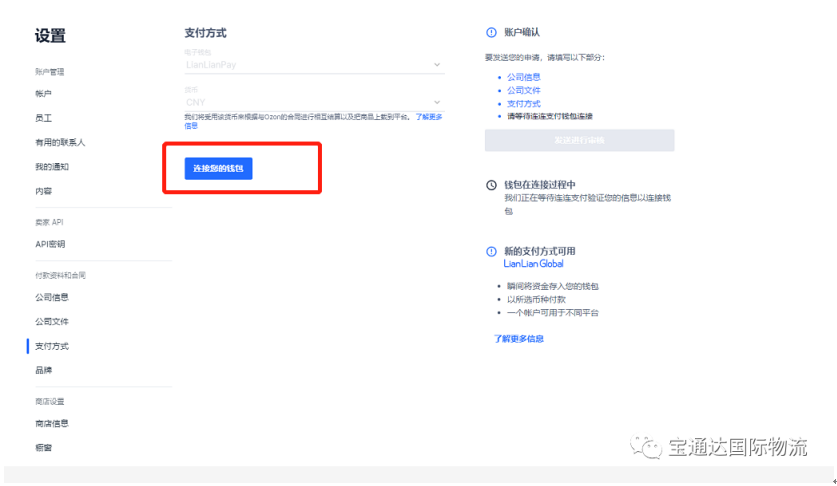Click the 支付方式 page heading
Image resolution: width=837 pixels, height=486 pixels.
[x=206, y=33]
